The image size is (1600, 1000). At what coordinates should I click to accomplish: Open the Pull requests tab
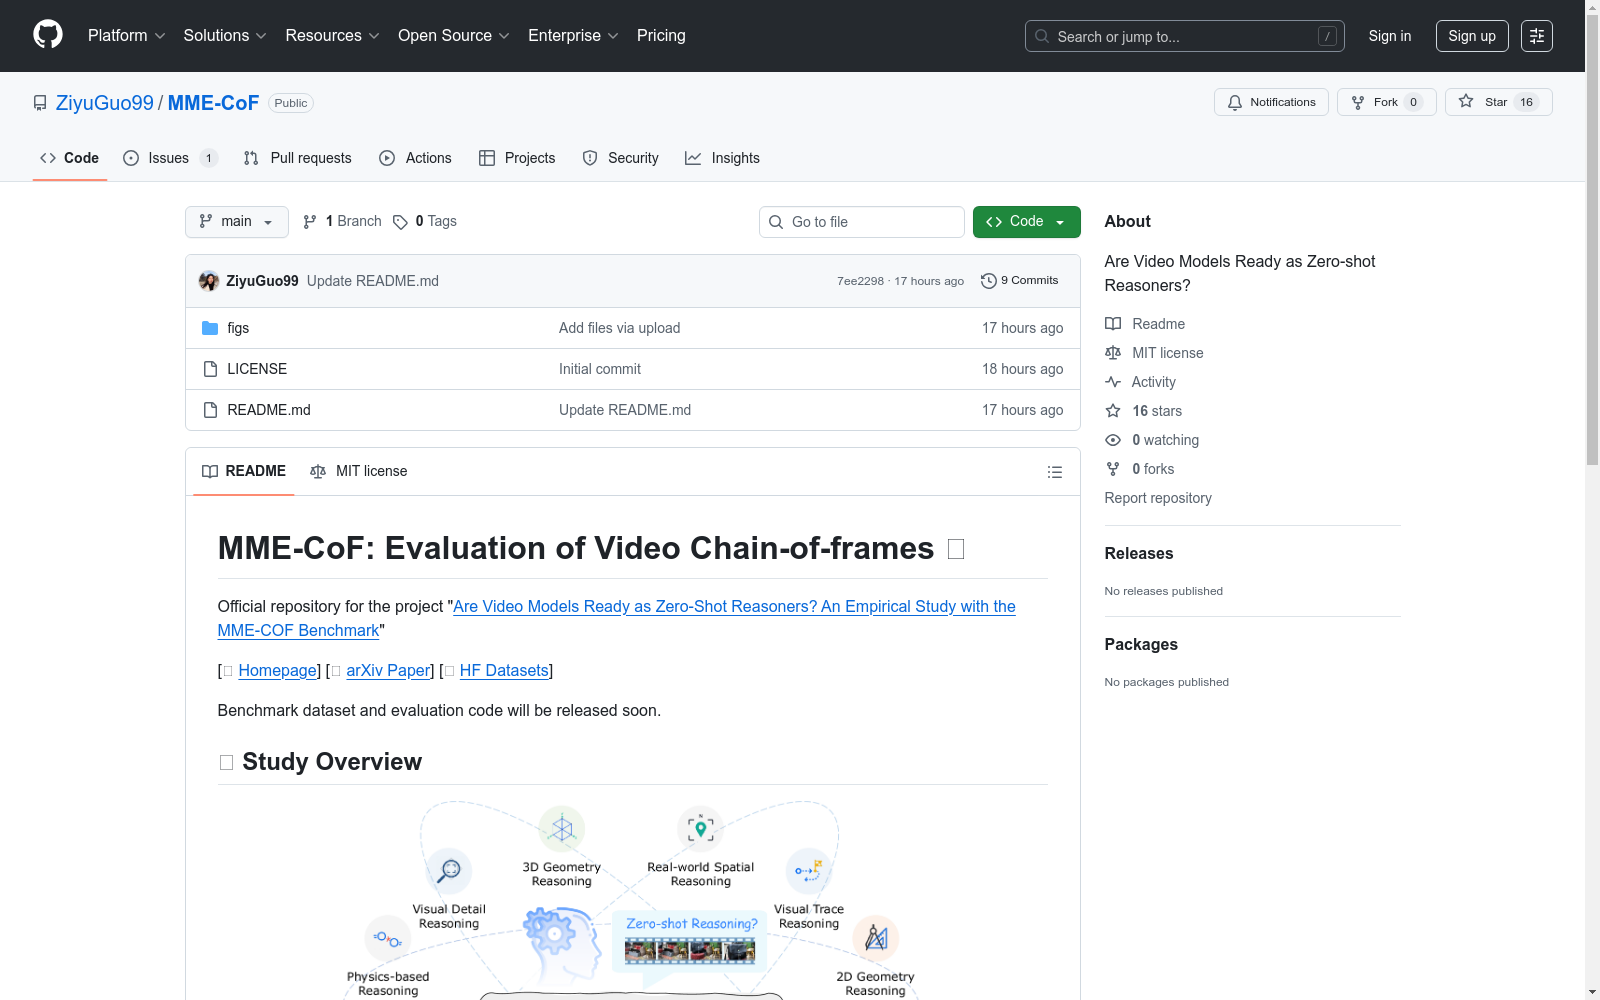pyautogui.click(x=298, y=158)
